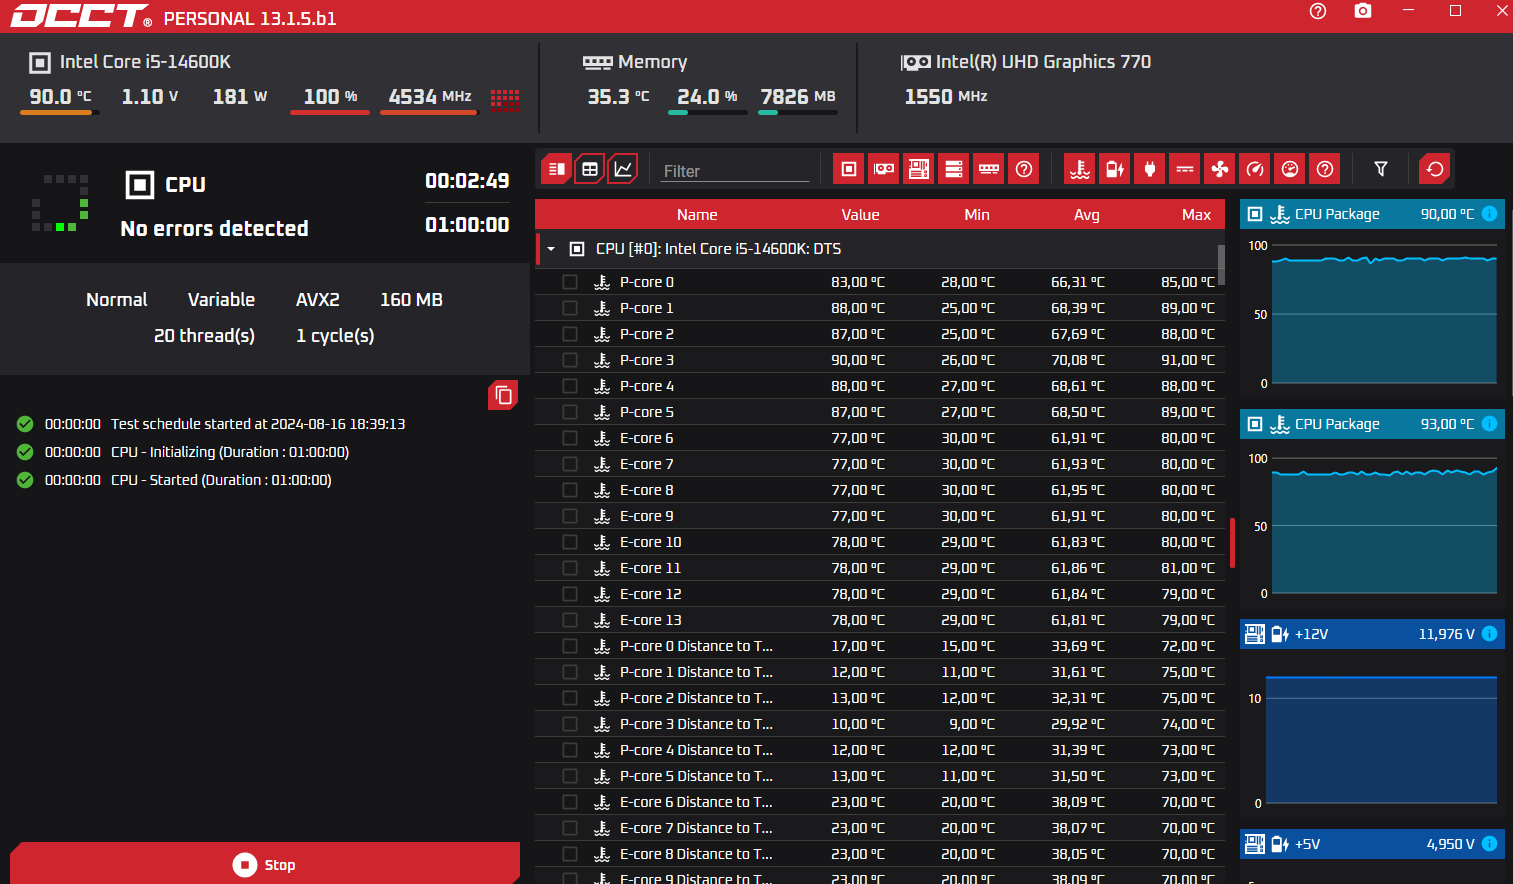Toggle the power plug sensor filter icon
The width and height of the screenshot is (1513, 884).
click(1150, 169)
